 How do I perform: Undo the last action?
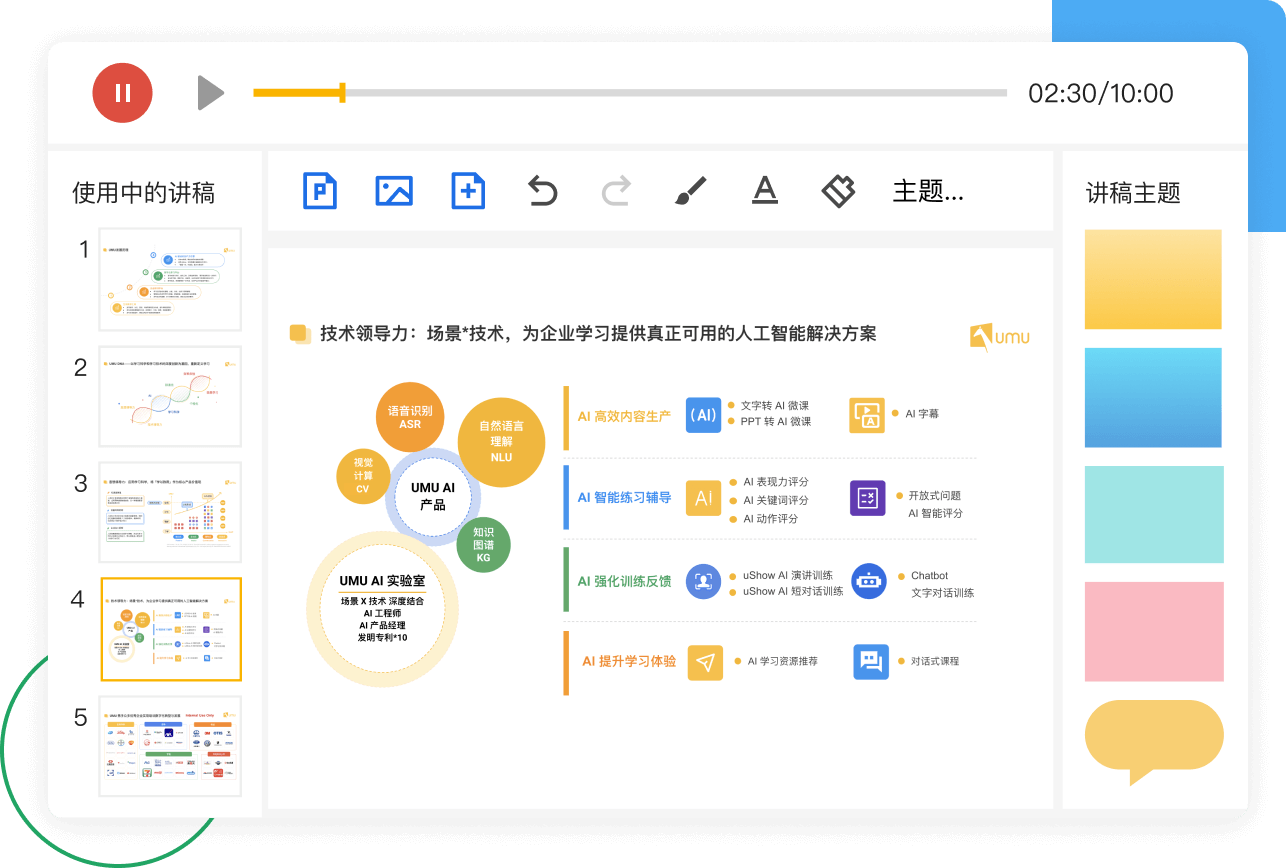[542, 190]
